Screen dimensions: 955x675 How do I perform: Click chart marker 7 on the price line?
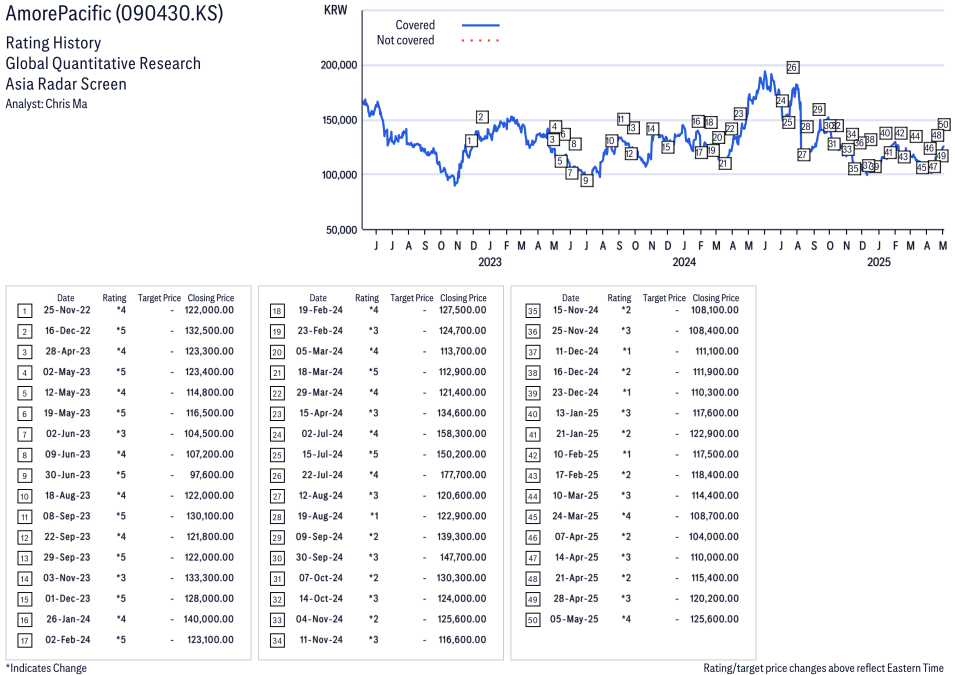[x=571, y=173]
